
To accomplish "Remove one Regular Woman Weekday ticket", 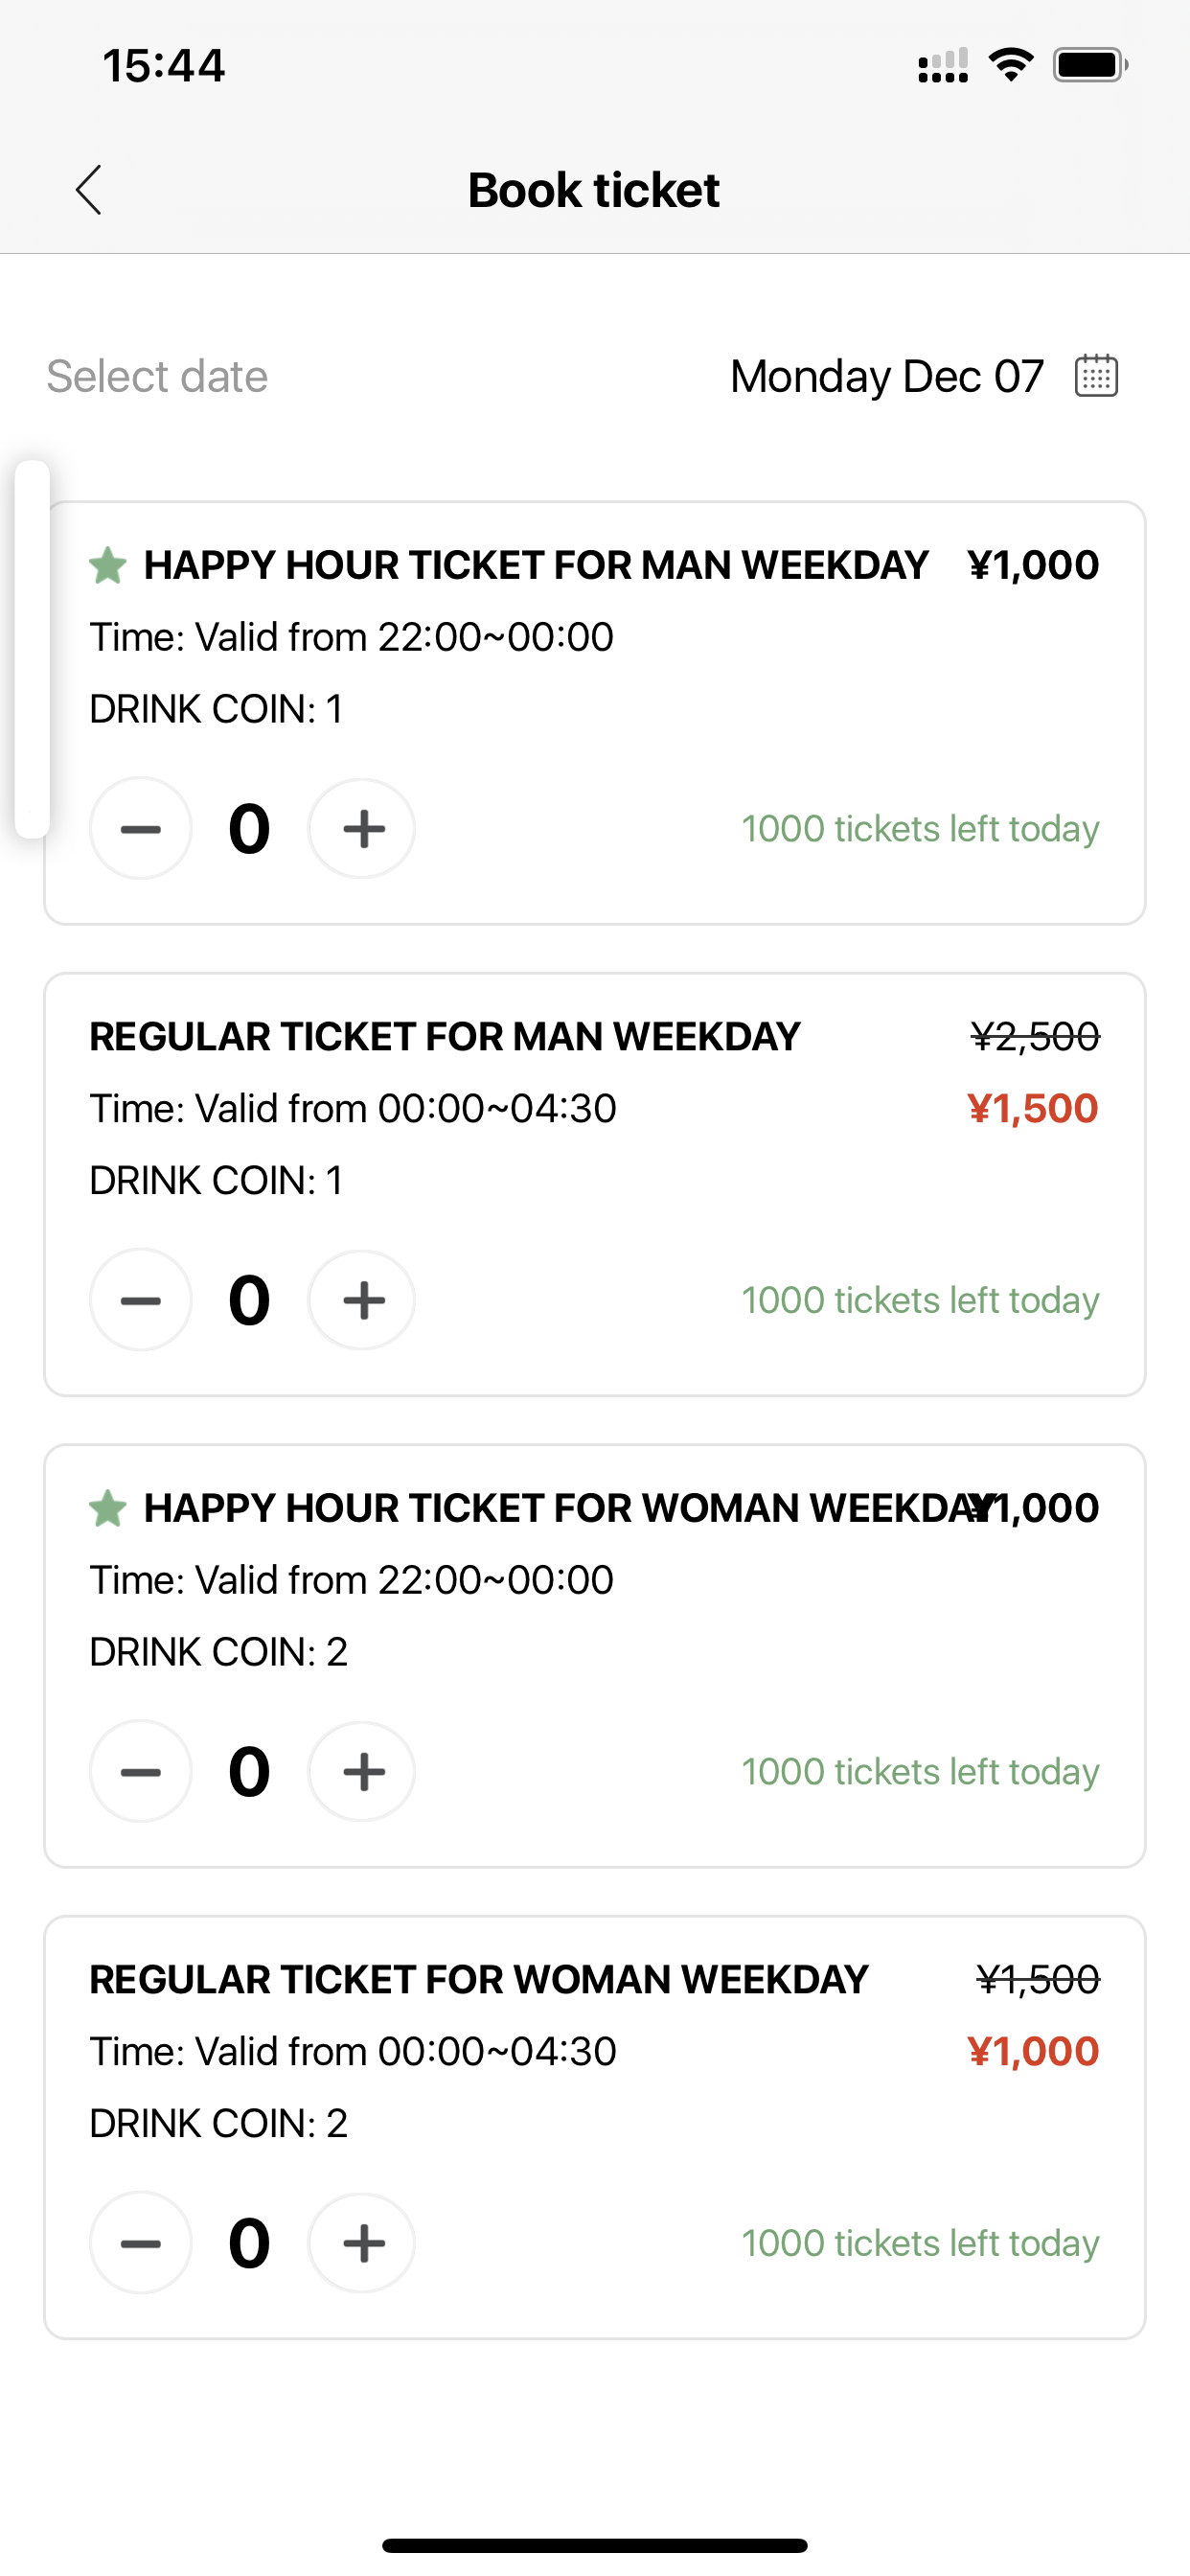I will tap(140, 2243).
